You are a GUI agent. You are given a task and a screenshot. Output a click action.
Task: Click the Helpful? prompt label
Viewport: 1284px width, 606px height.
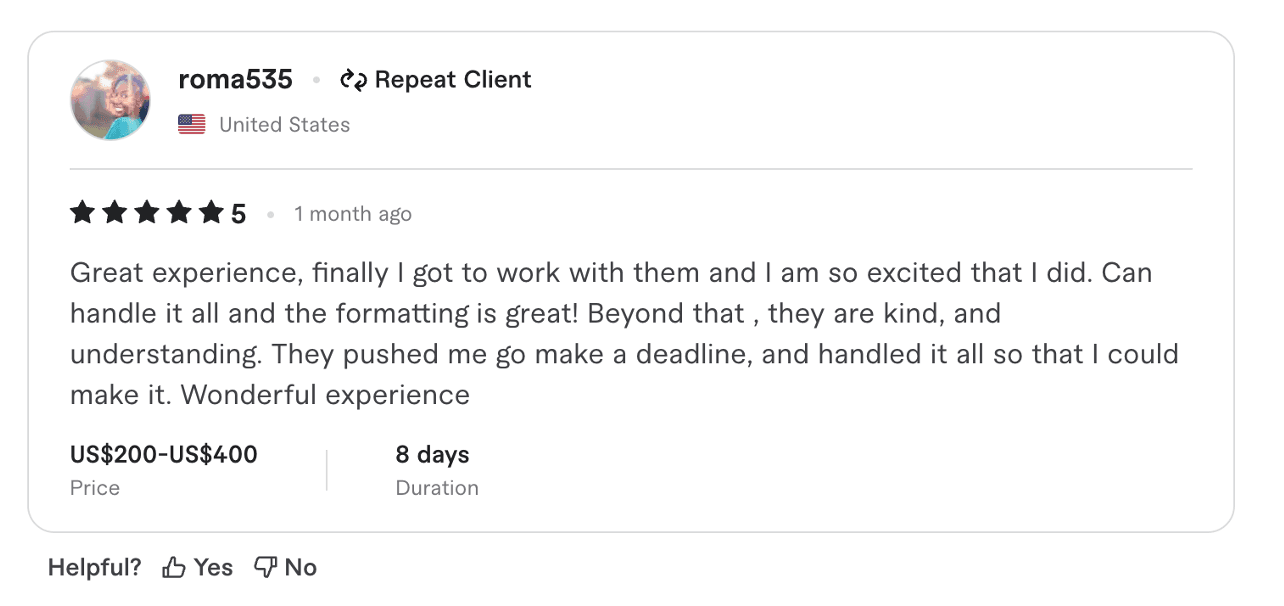pyautogui.click(x=93, y=566)
